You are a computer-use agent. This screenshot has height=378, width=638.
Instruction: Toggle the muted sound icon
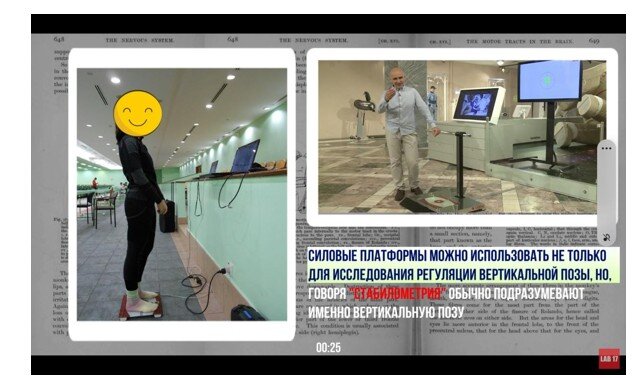(x=606, y=237)
